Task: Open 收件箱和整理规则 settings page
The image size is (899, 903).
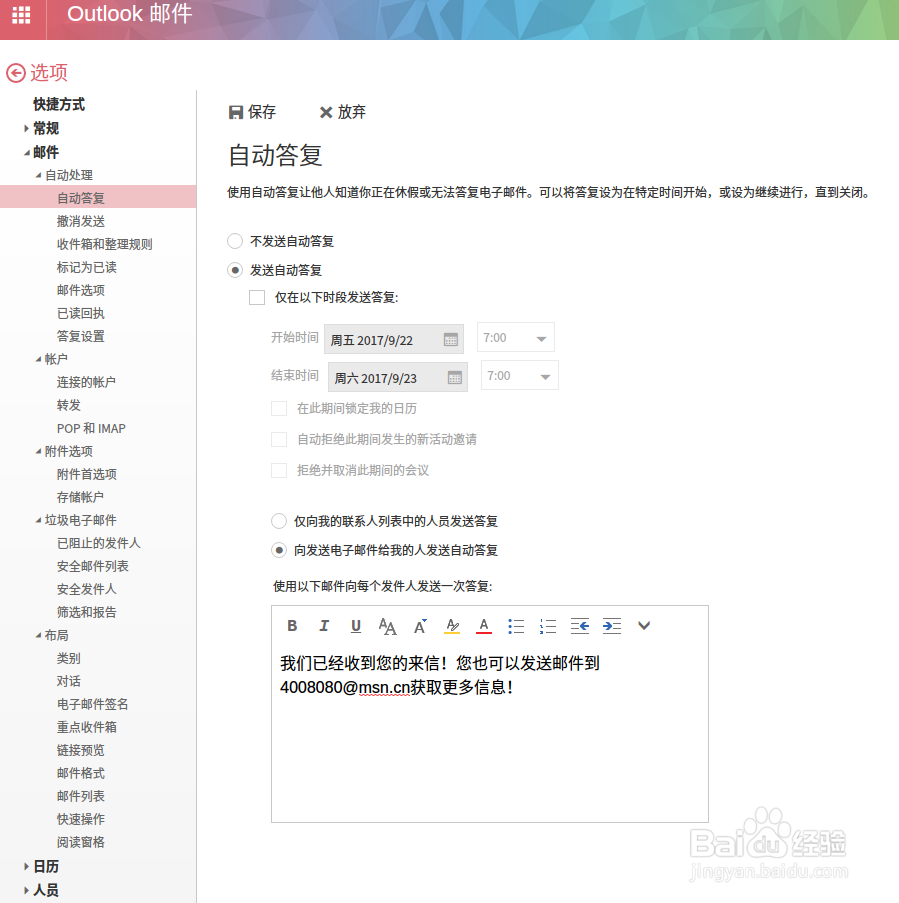Action: click(104, 245)
